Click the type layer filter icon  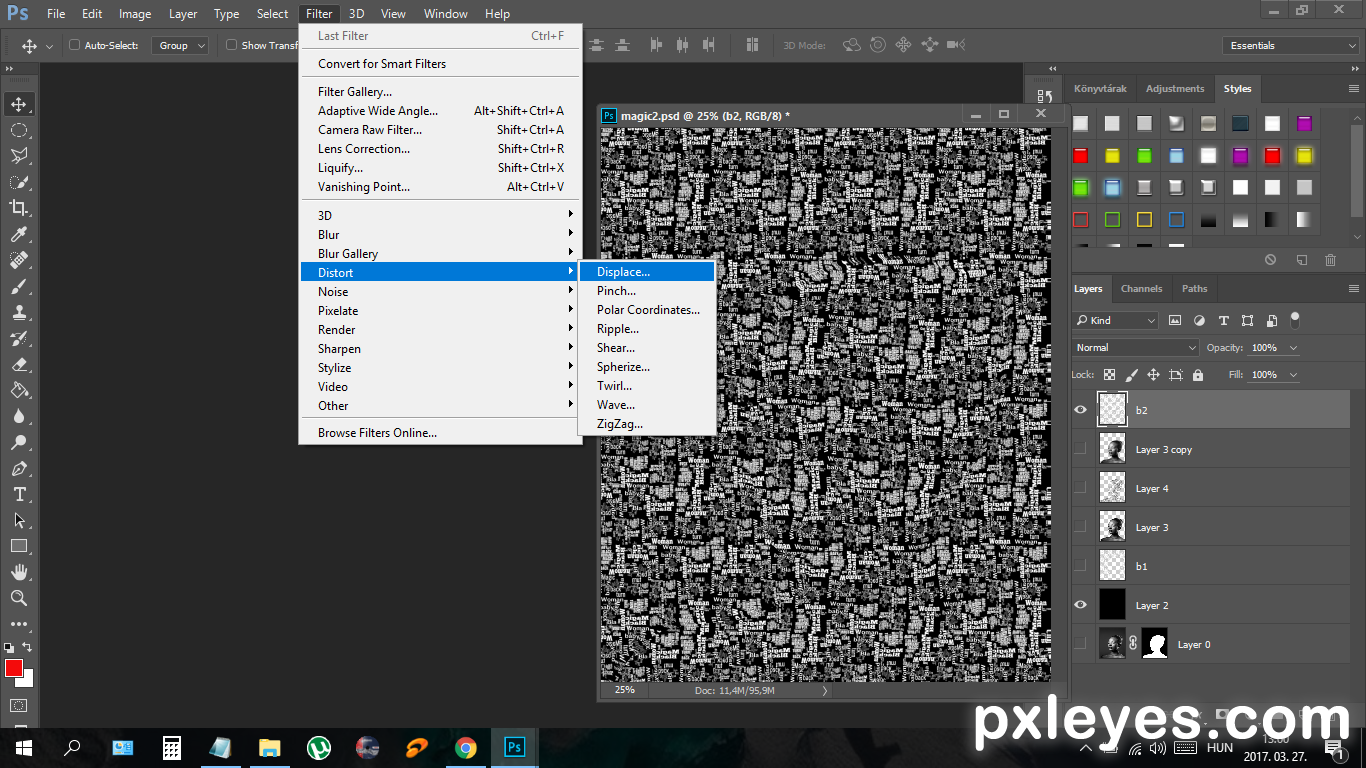pos(1223,320)
